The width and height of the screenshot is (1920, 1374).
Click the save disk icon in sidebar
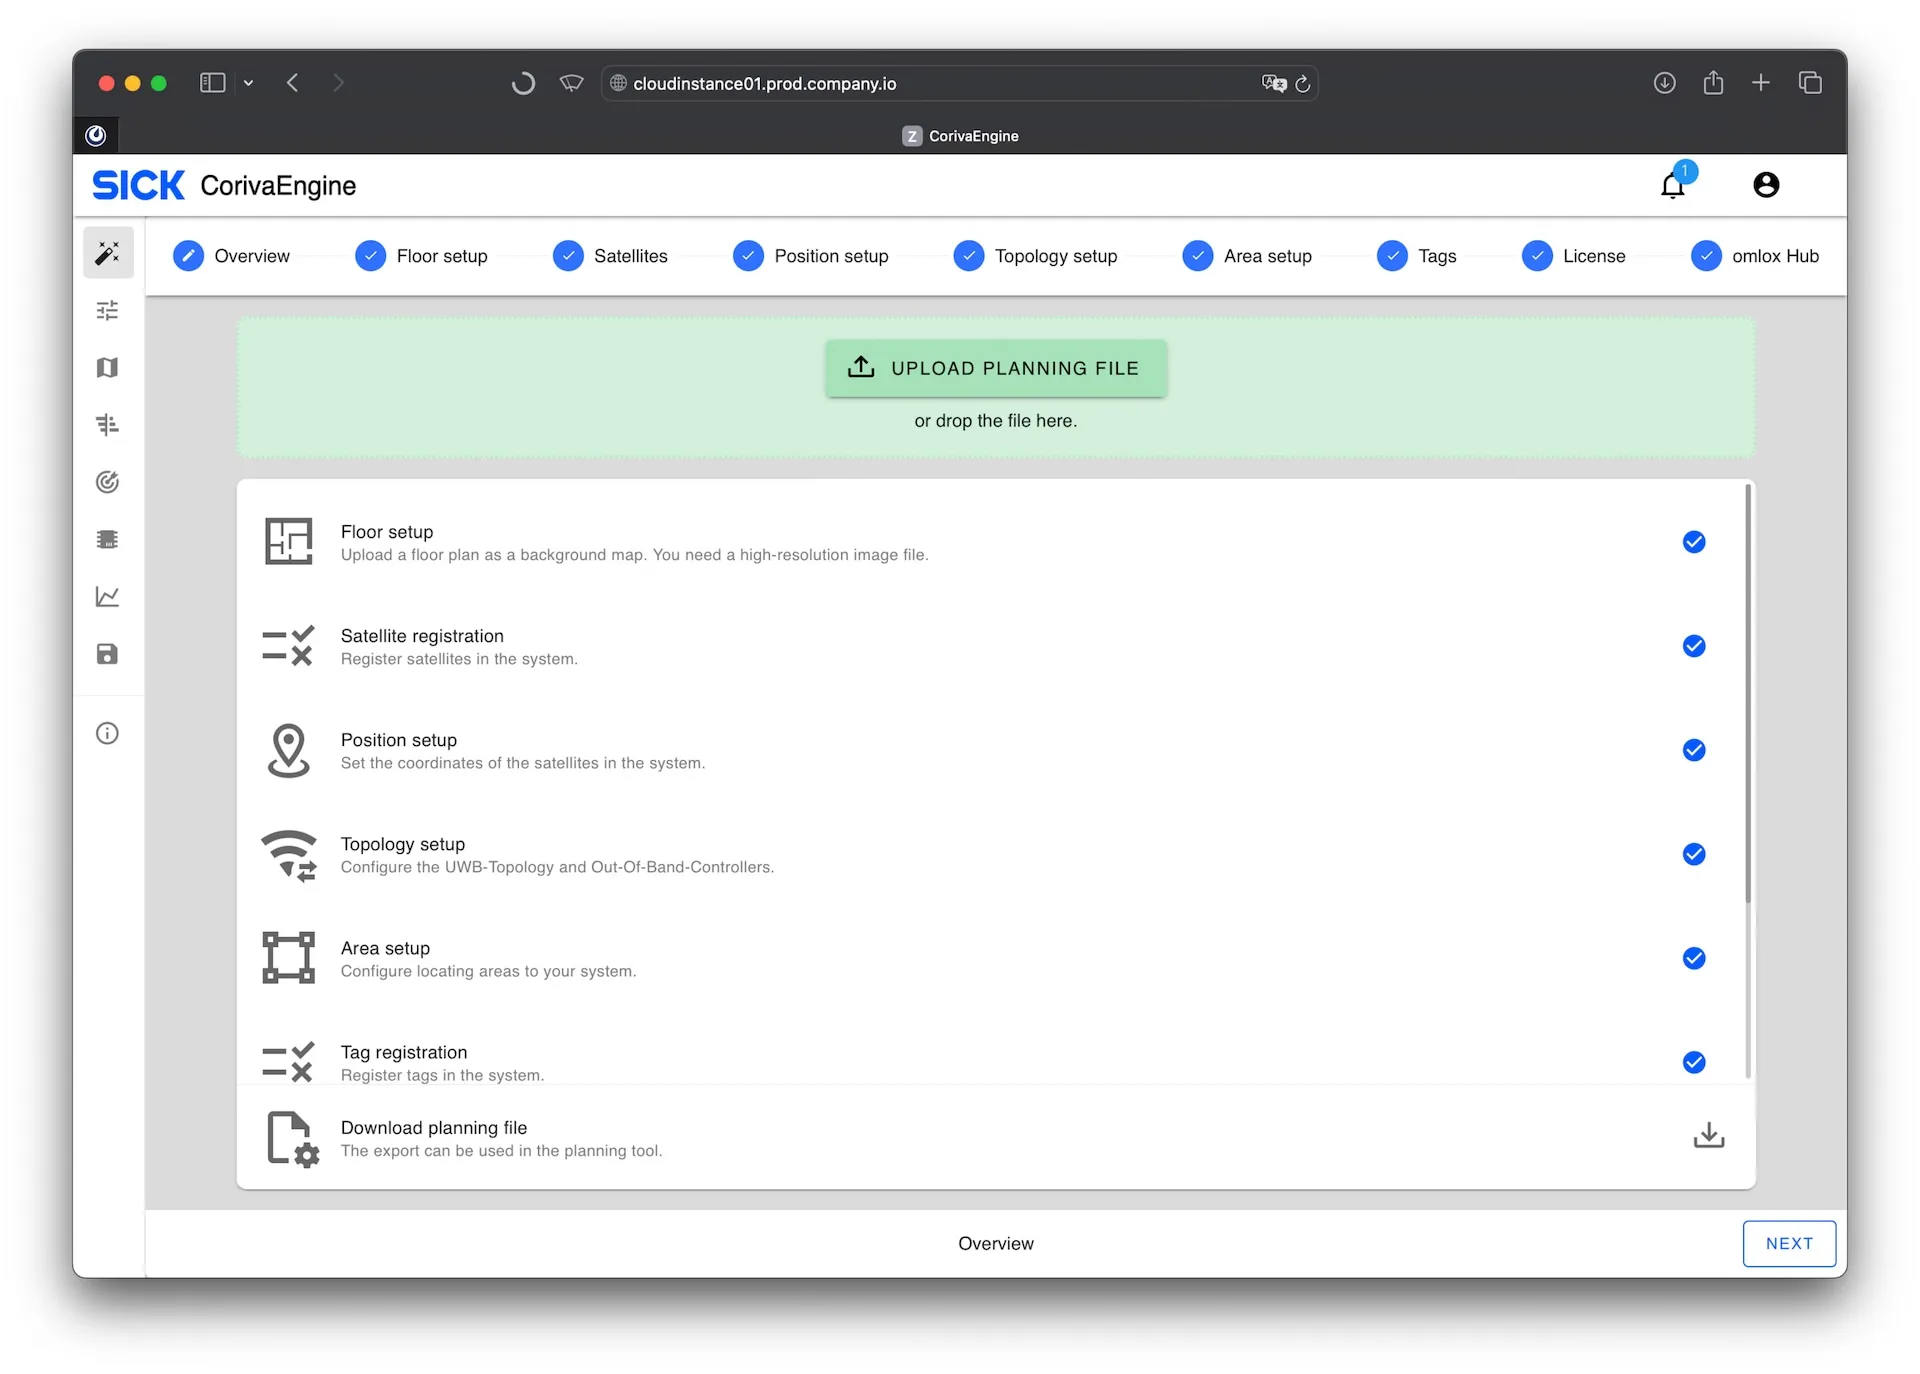[108, 654]
